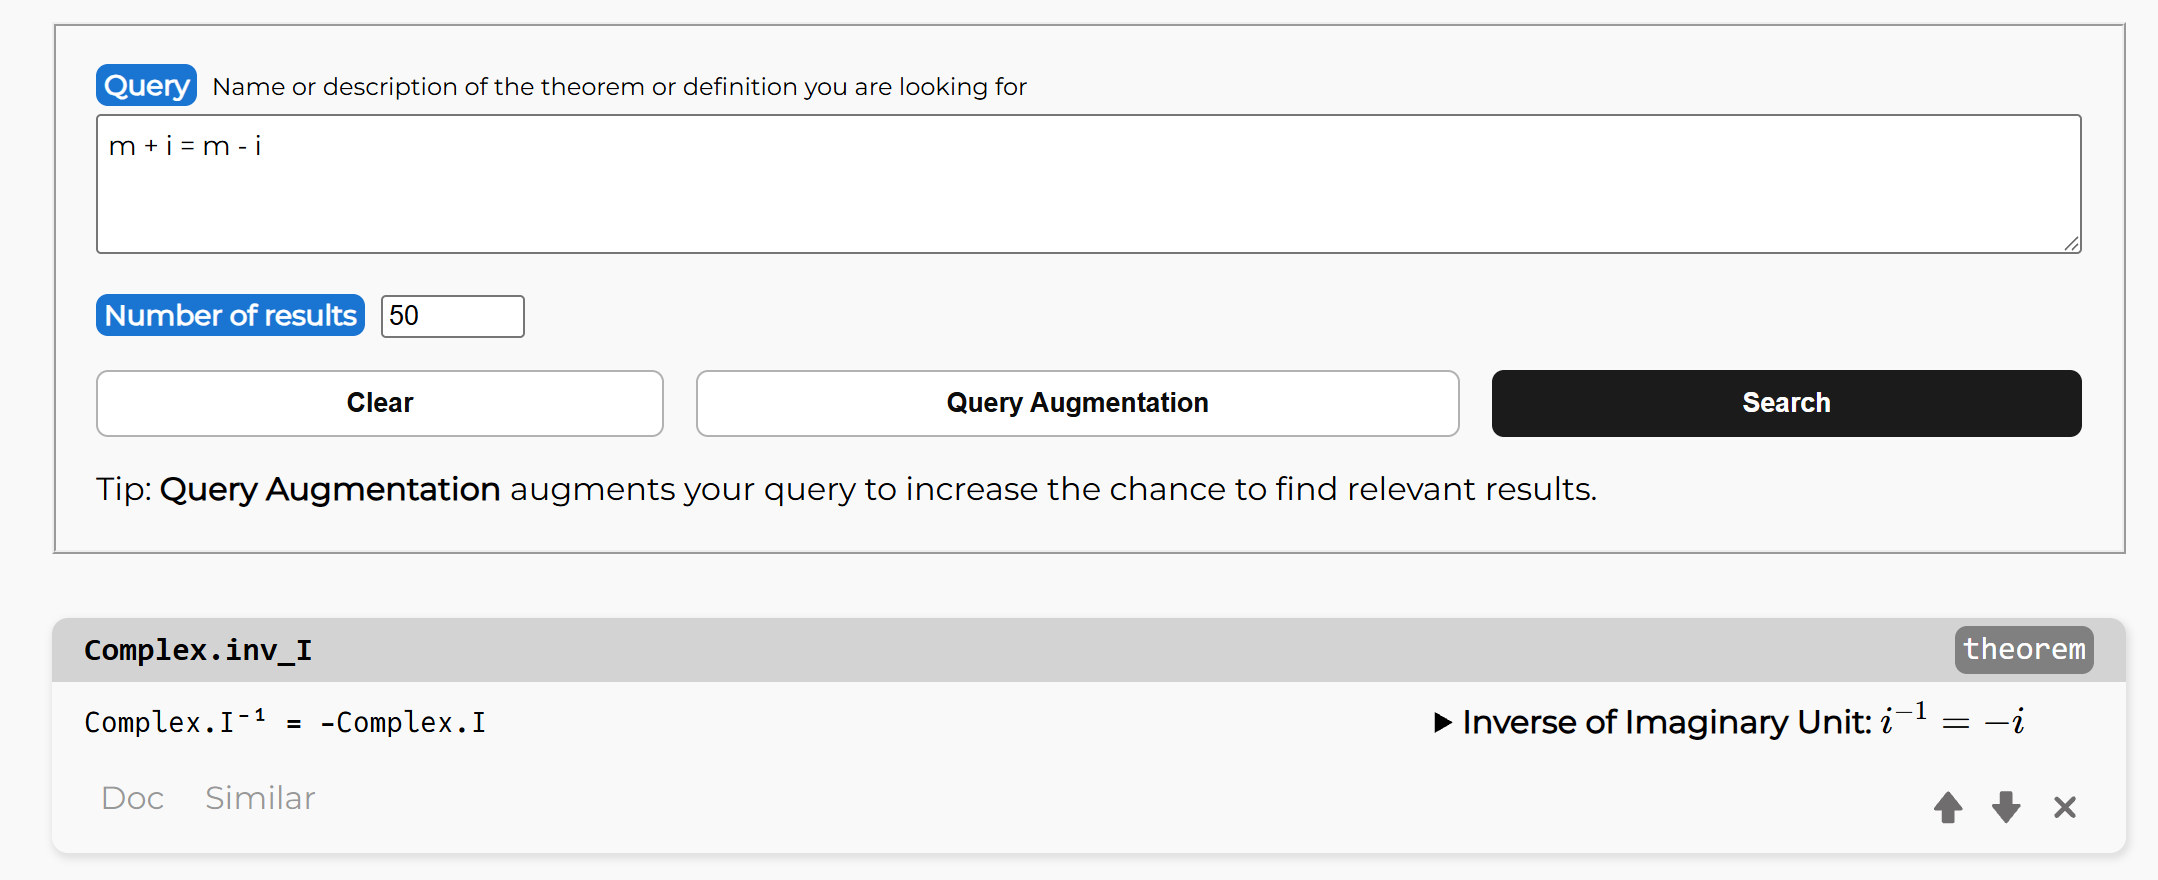Downvote the Complex.inv_I result
Image resolution: width=2158 pixels, height=880 pixels.
click(2005, 807)
